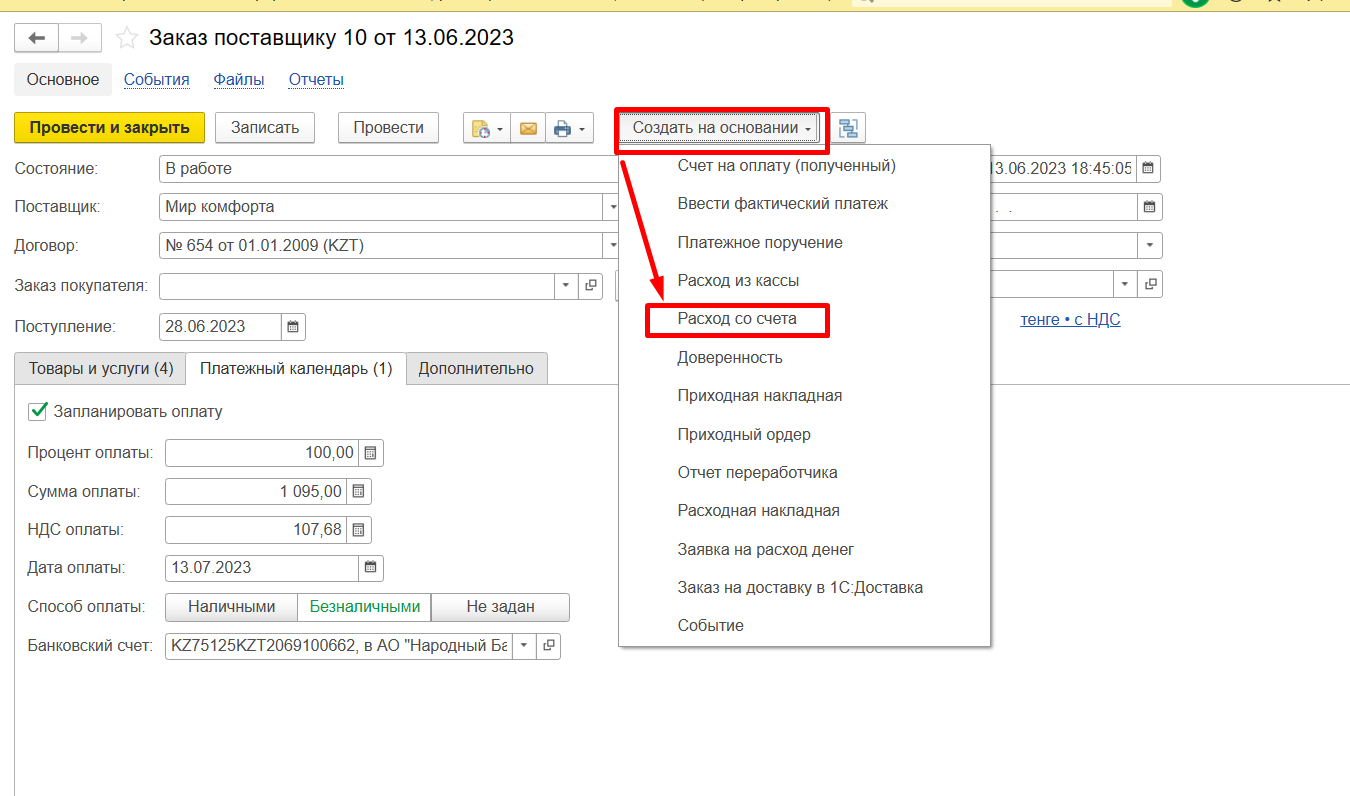Choose Расход со счета menu item
Screen dimensions: 1350x796
pyautogui.click(x=737, y=319)
